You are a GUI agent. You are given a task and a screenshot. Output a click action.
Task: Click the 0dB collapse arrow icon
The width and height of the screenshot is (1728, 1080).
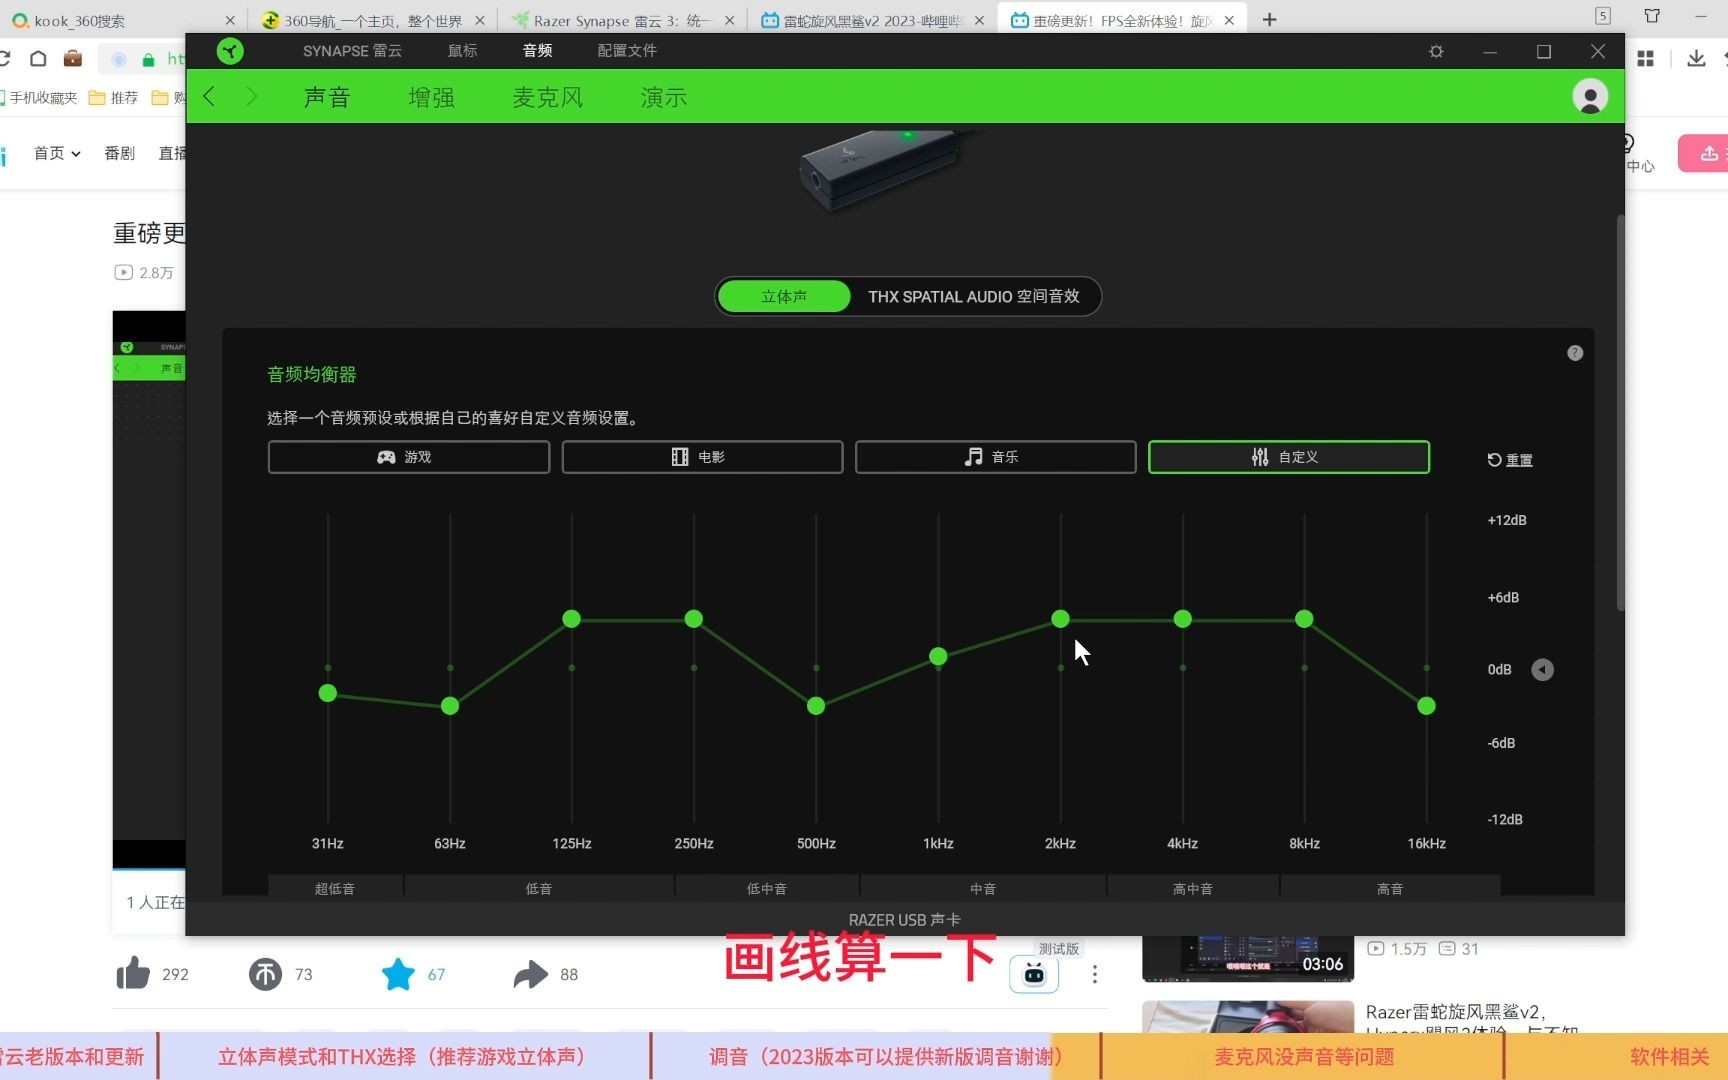tap(1543, 670)
